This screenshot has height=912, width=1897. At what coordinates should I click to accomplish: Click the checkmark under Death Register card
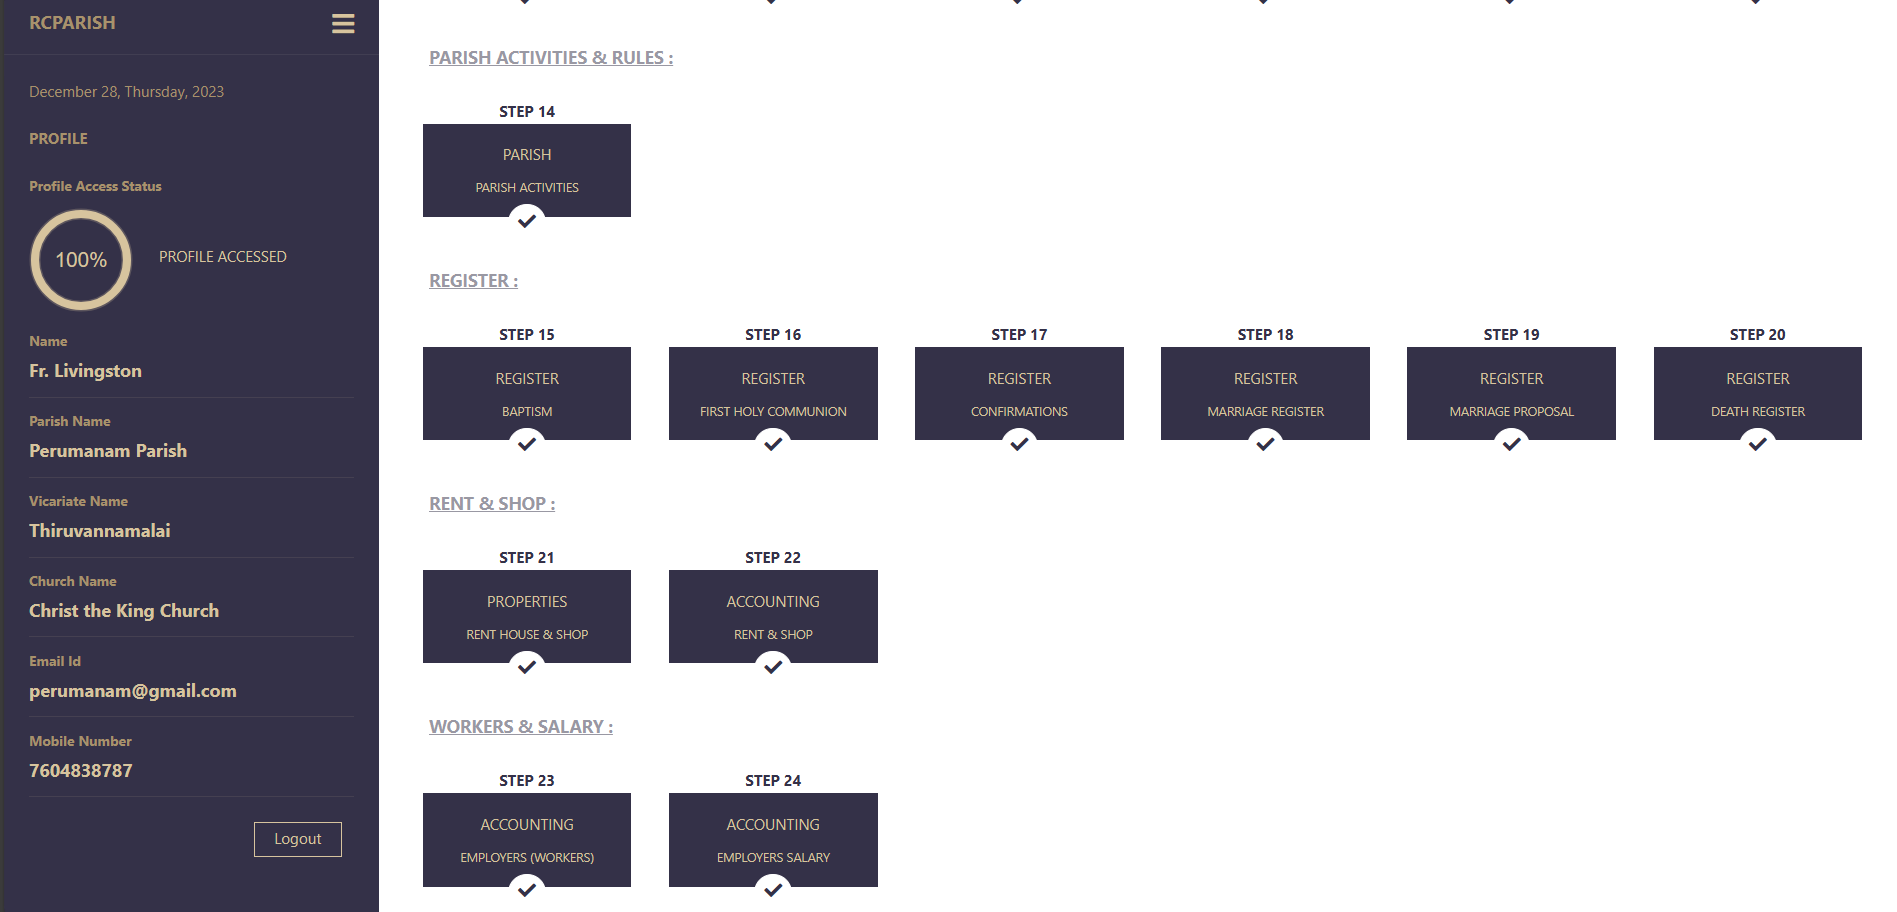coord(1757,443)
